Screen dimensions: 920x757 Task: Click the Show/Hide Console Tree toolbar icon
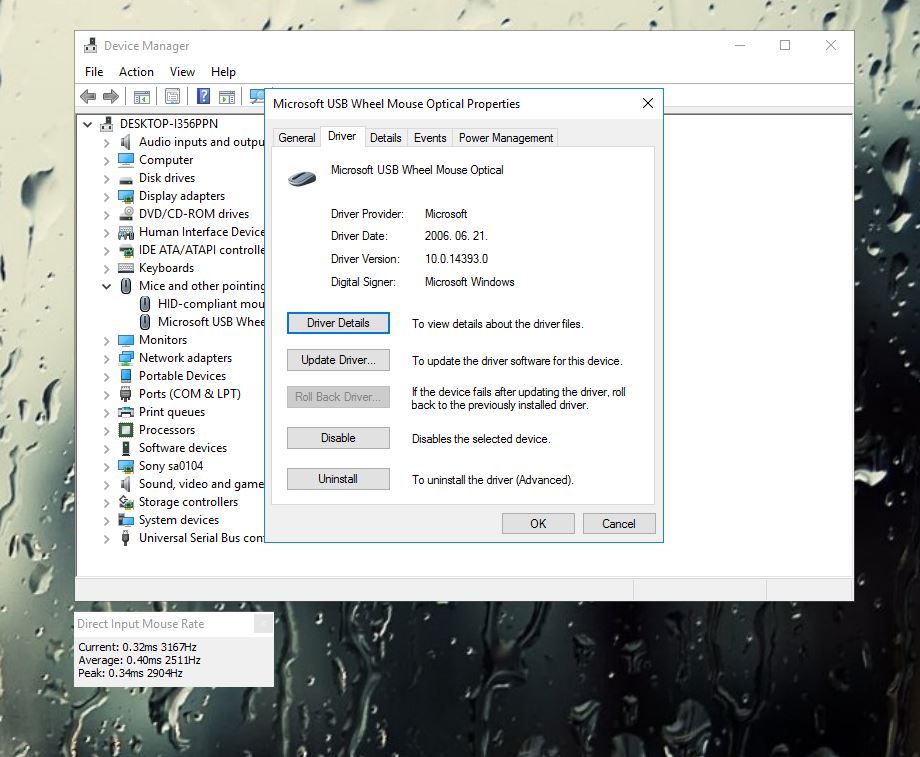pyautogui.click(x=142, y=96)
